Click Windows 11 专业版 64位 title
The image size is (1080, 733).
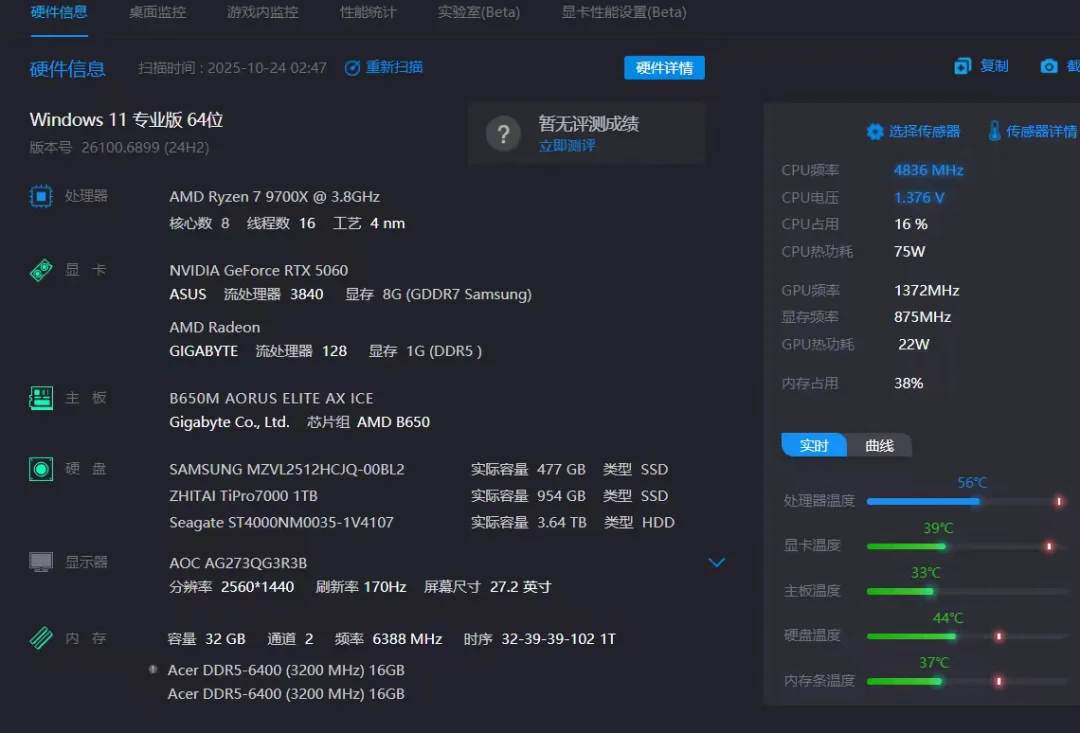point(126,120)
